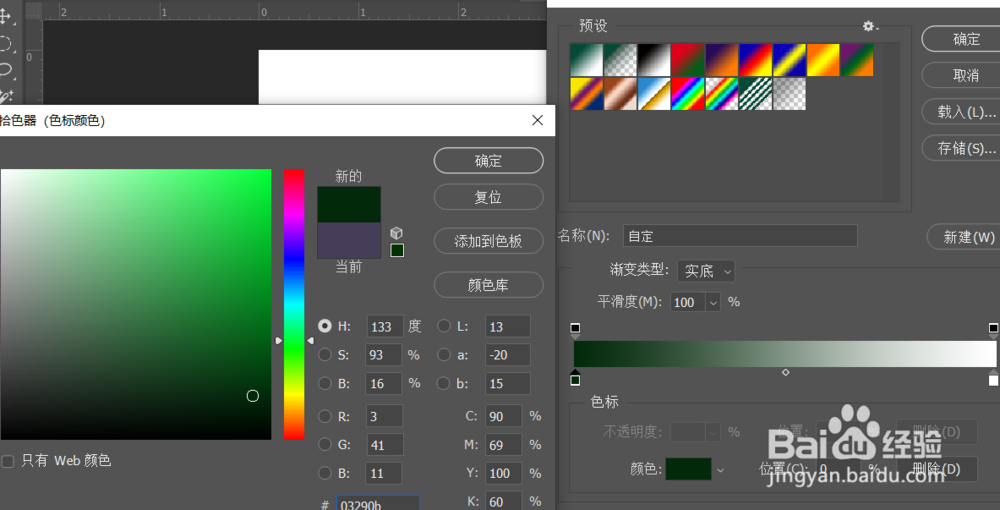Screen dimensions: 1000x510
Task: Click the hex color field 03290b
Action: 378,503
